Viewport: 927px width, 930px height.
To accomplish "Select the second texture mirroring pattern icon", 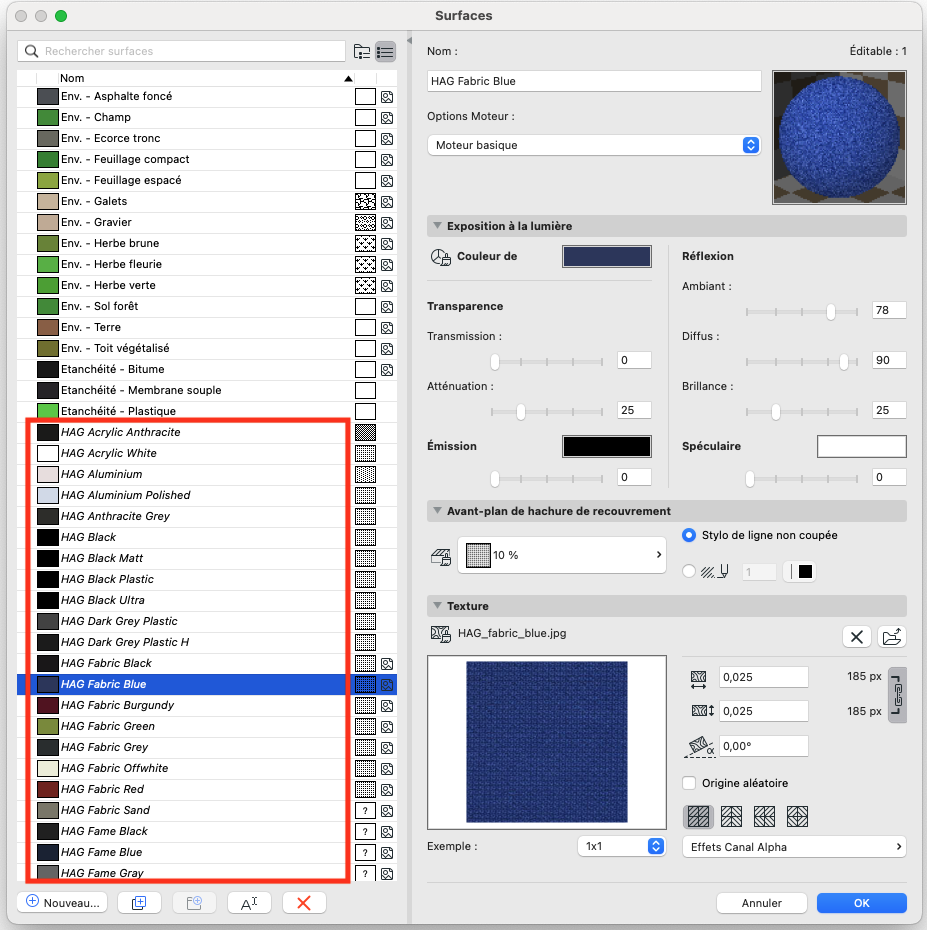I will coord(731,817).
